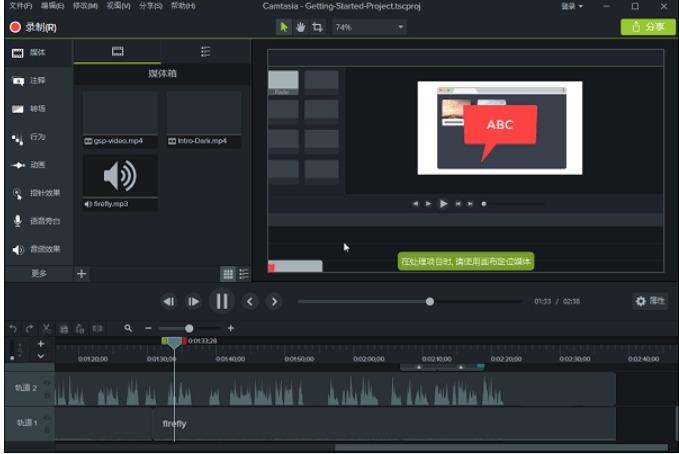Expand the 更多 more tools list

point(39,273)
